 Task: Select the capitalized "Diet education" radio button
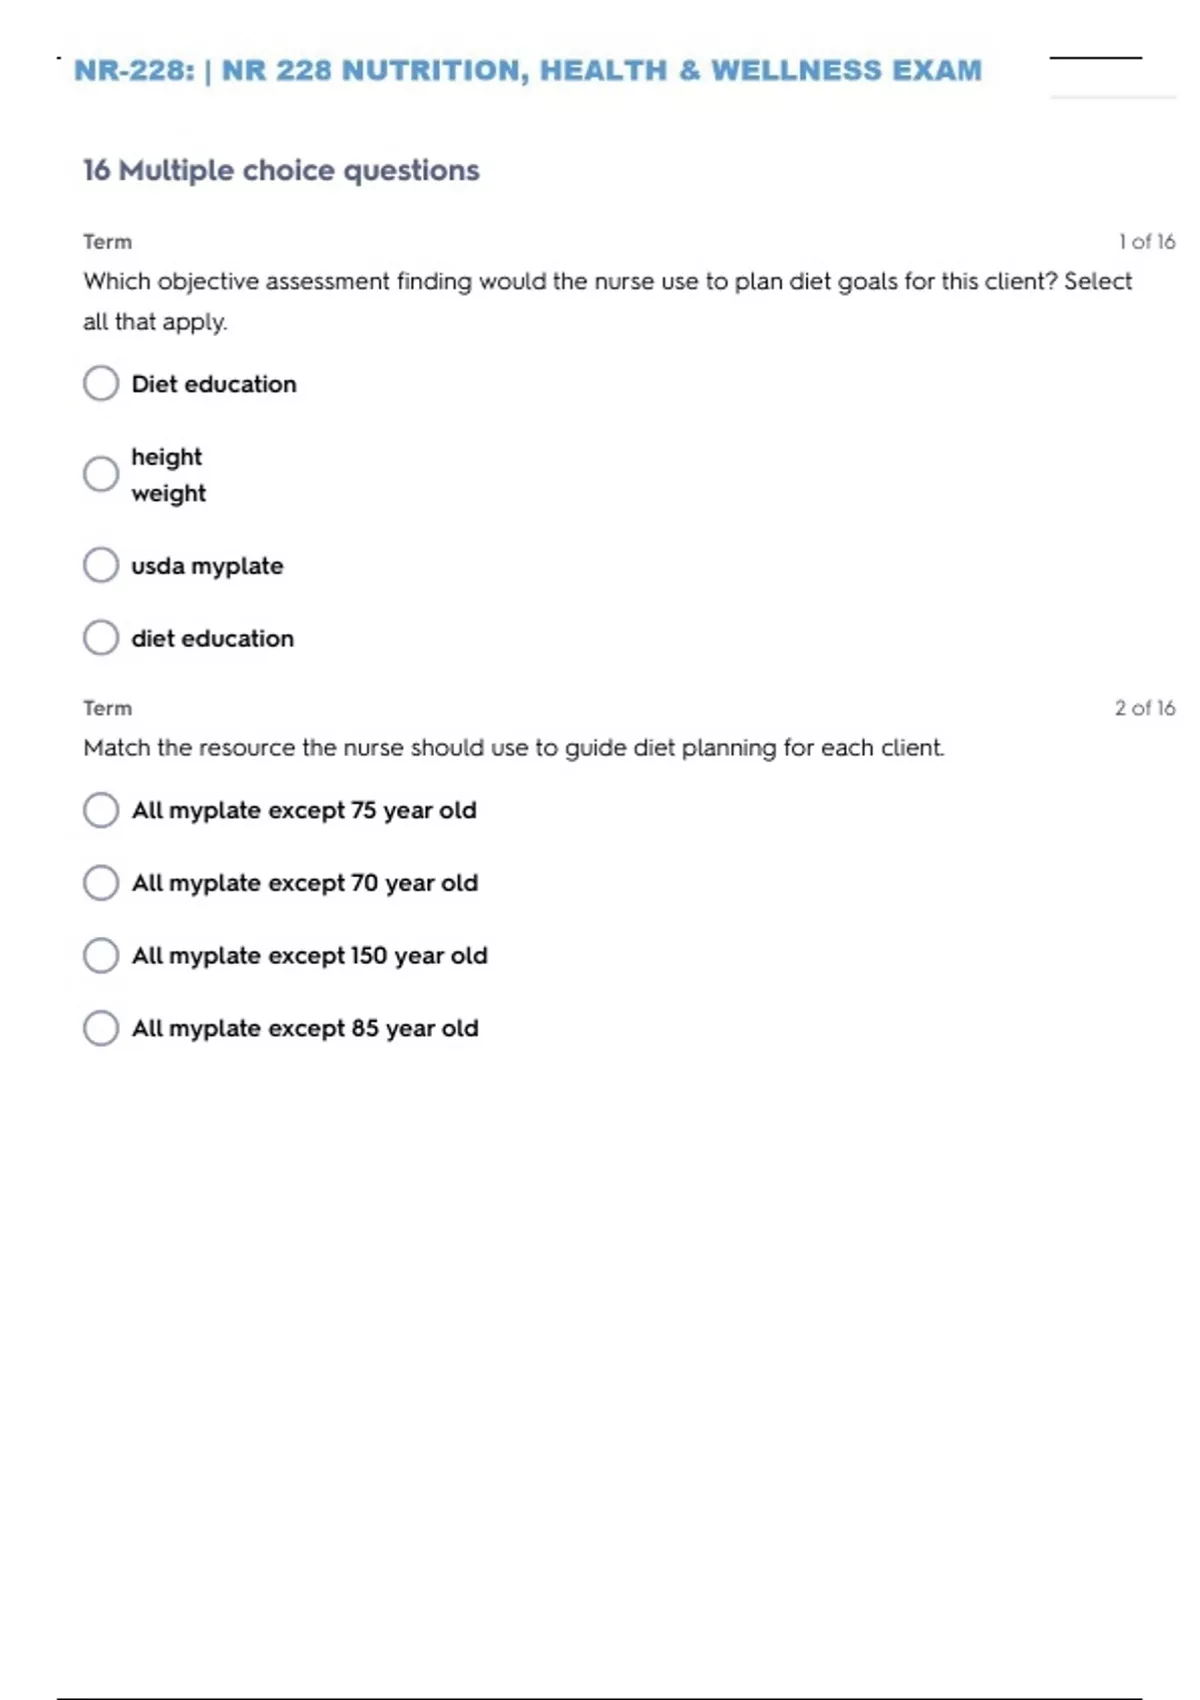101,383
